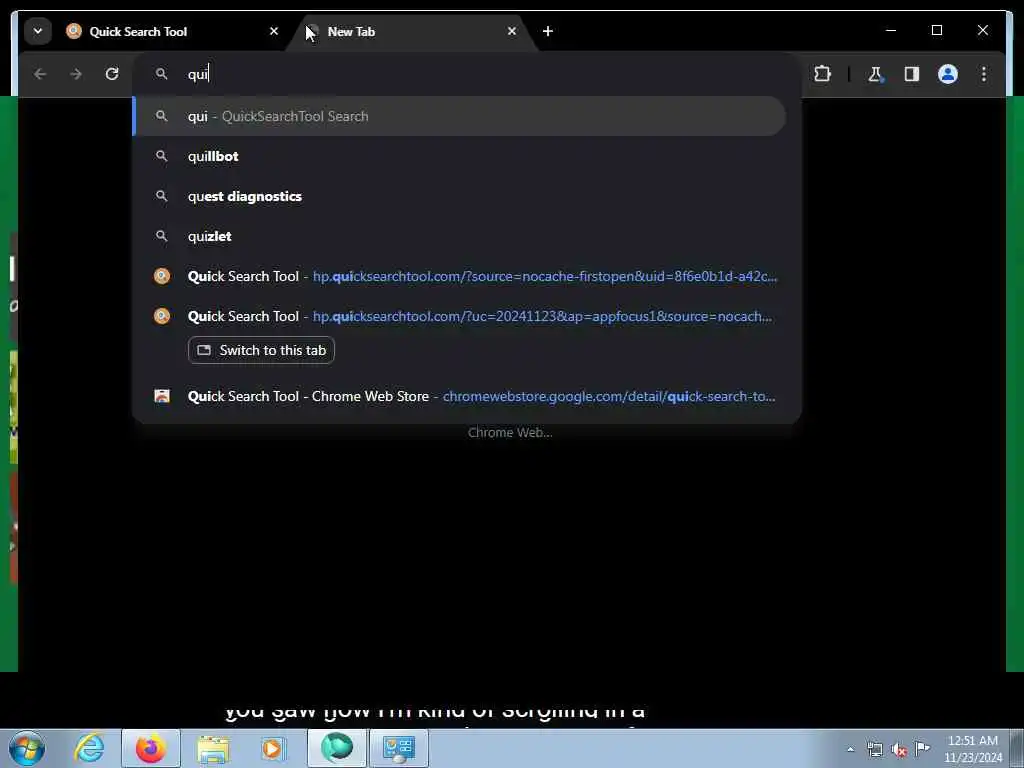Open a new tab with plus button
The height and width of the screenshot is (768, 1024).
pyautogui.click(x=548, y=31)
